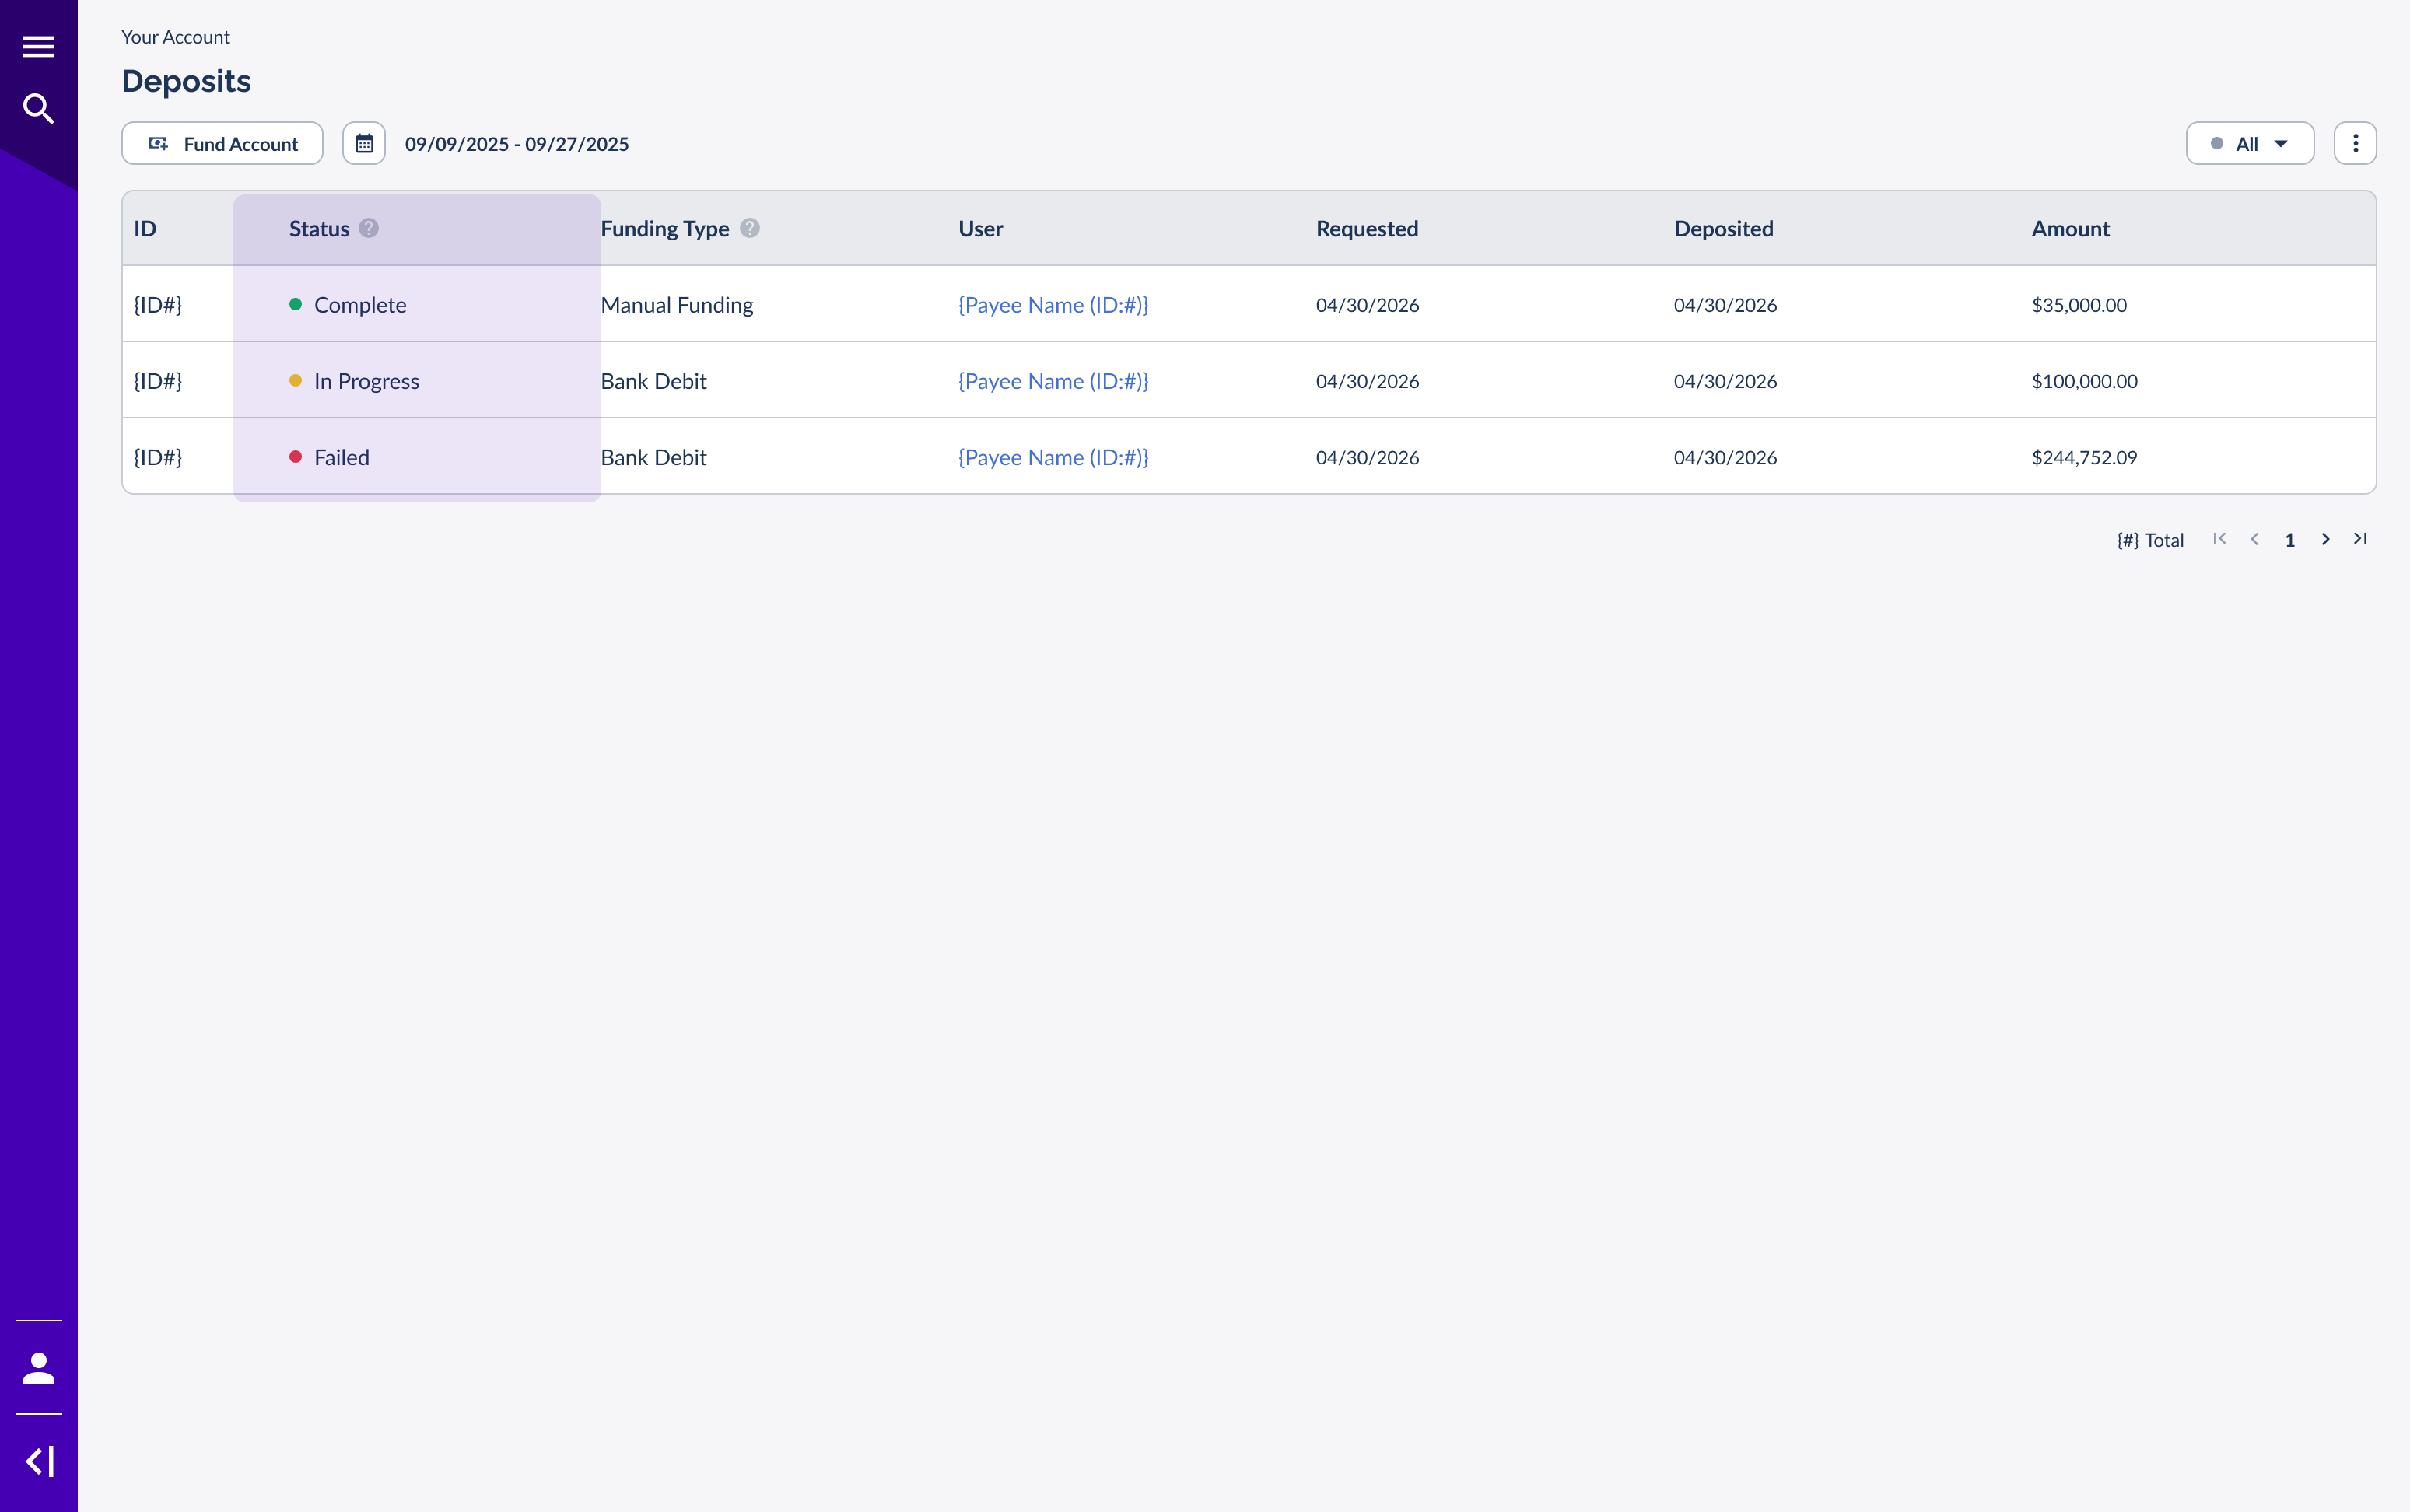Click the ID cell in the Complete row
Viewport: 2410px width, 1512px height.
click(x=158, y=305)
